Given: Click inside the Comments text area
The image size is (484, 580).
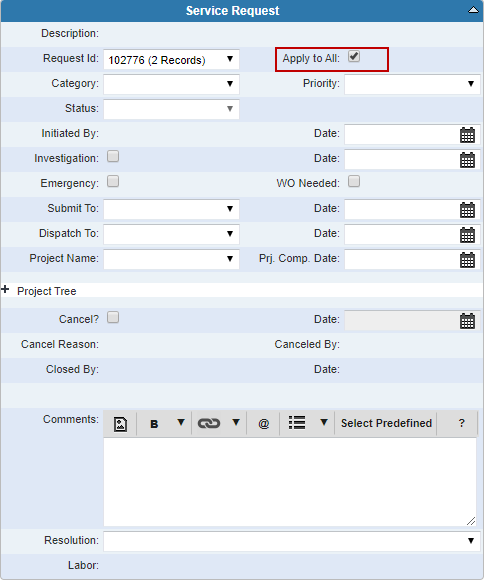Looking at the screenshot, I should click(x=290, y=482).
